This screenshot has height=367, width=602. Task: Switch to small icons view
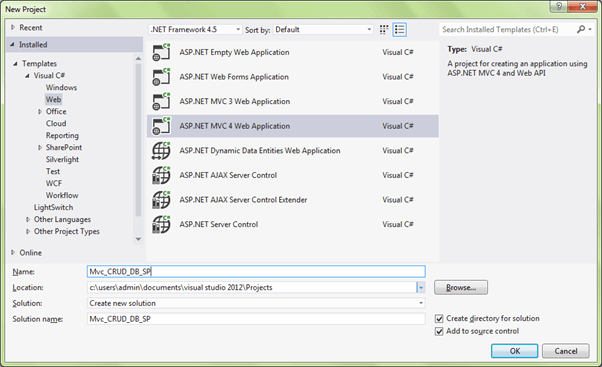pos(384,30)
